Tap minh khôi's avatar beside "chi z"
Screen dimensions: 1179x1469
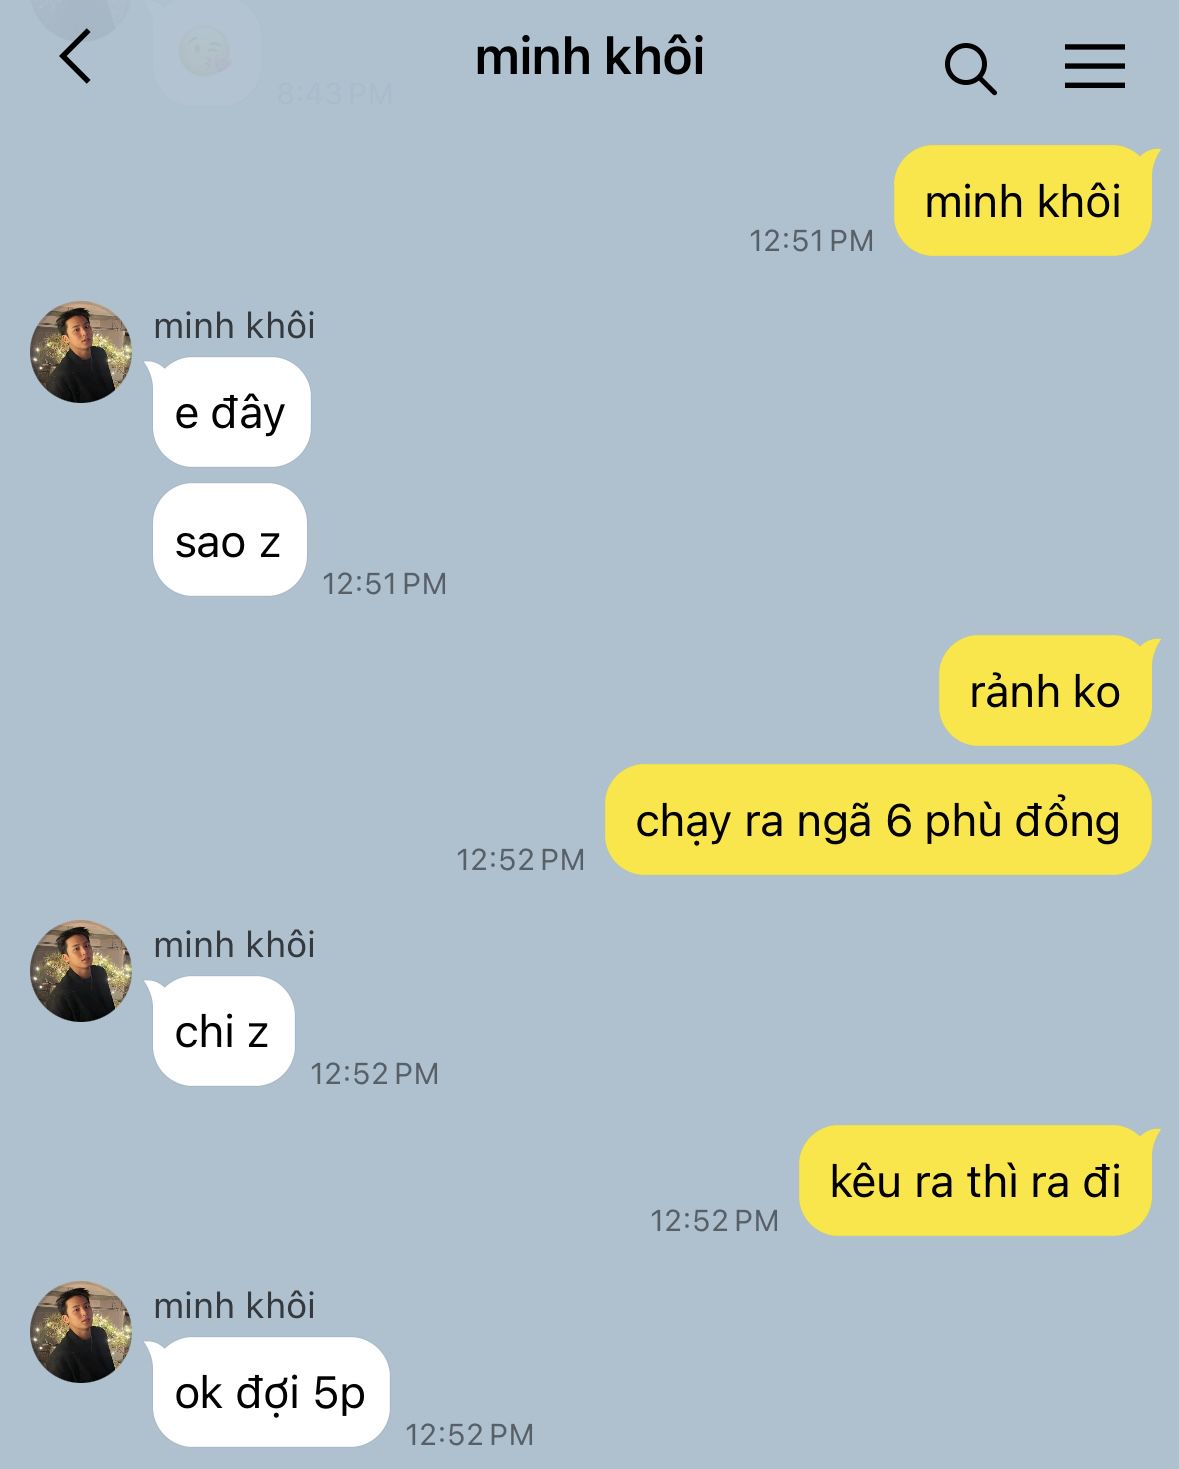click(x=81, y=971)
